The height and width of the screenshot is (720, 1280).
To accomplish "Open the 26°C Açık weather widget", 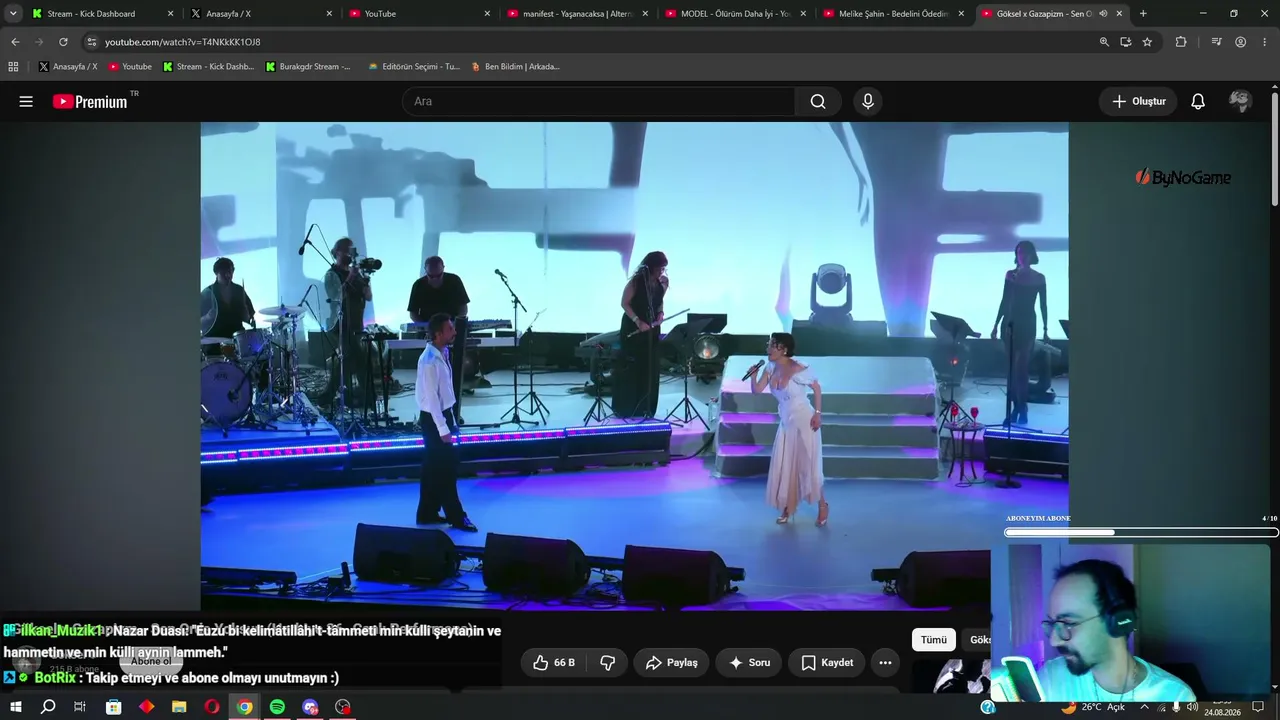I will tap(1094, 707).
